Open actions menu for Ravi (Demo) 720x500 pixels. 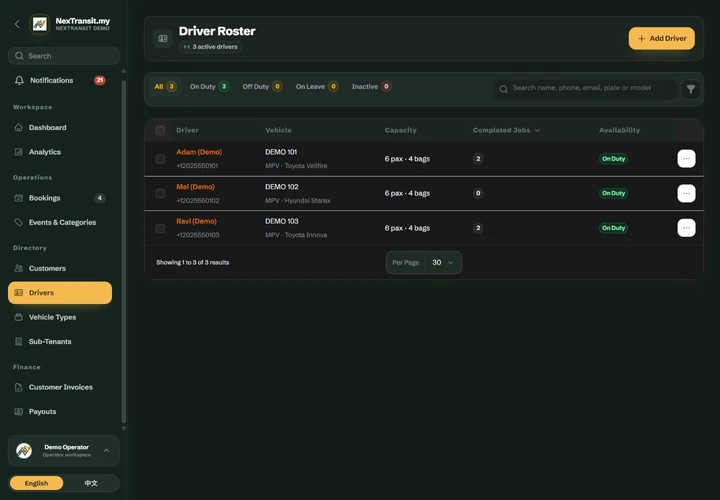pyautogui.click(x=686, y=228)
